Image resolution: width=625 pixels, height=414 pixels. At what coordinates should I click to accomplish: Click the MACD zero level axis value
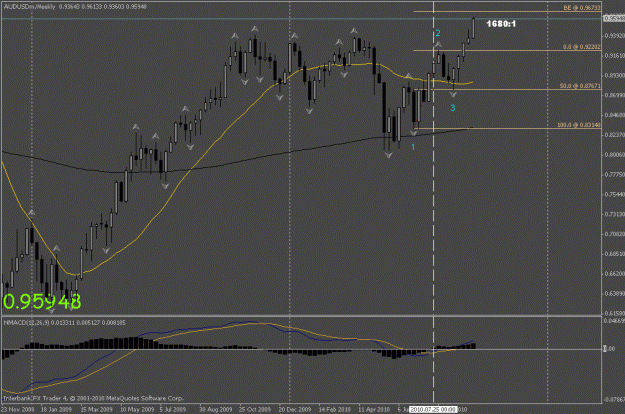(609, 349)
